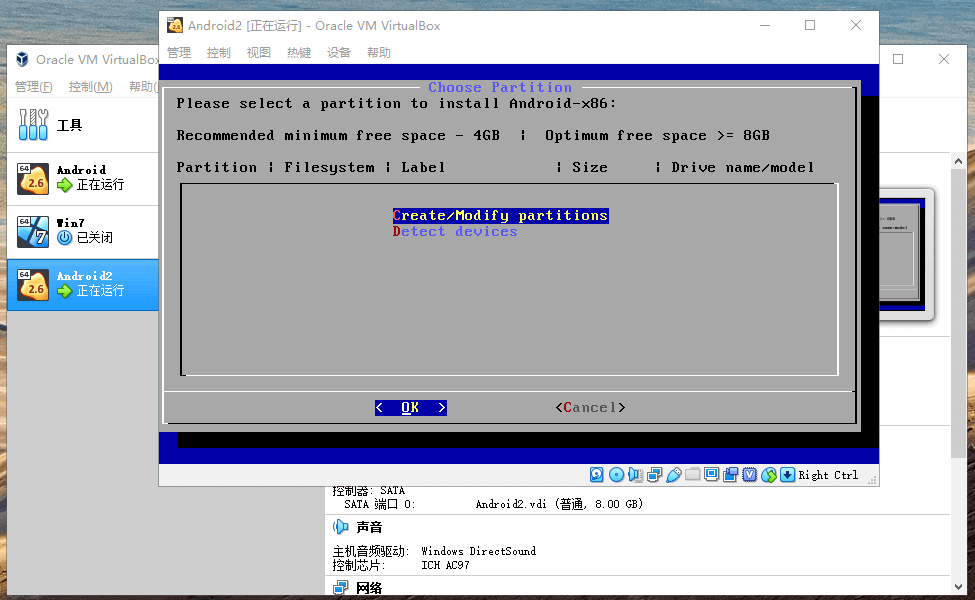Click the keyboard capture arrow icon

(788, 475)
